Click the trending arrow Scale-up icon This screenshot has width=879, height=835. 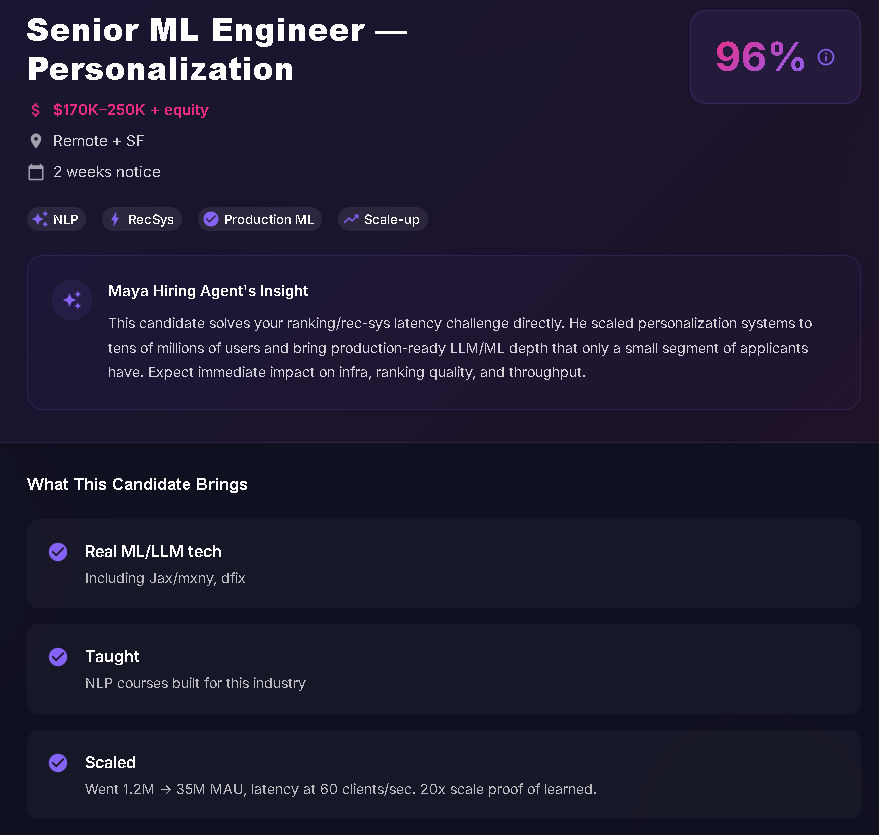coord(351,219)
